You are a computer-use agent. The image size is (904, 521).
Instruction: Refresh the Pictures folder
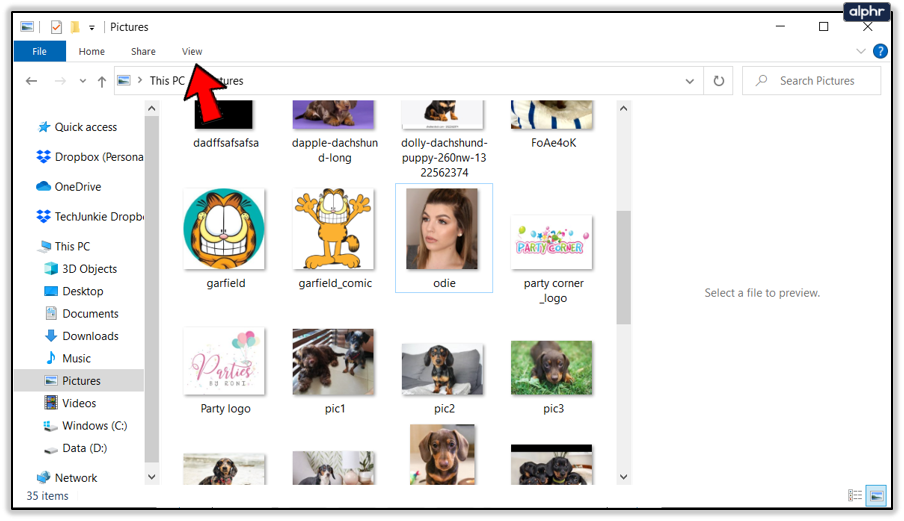[x=718, y=81]
